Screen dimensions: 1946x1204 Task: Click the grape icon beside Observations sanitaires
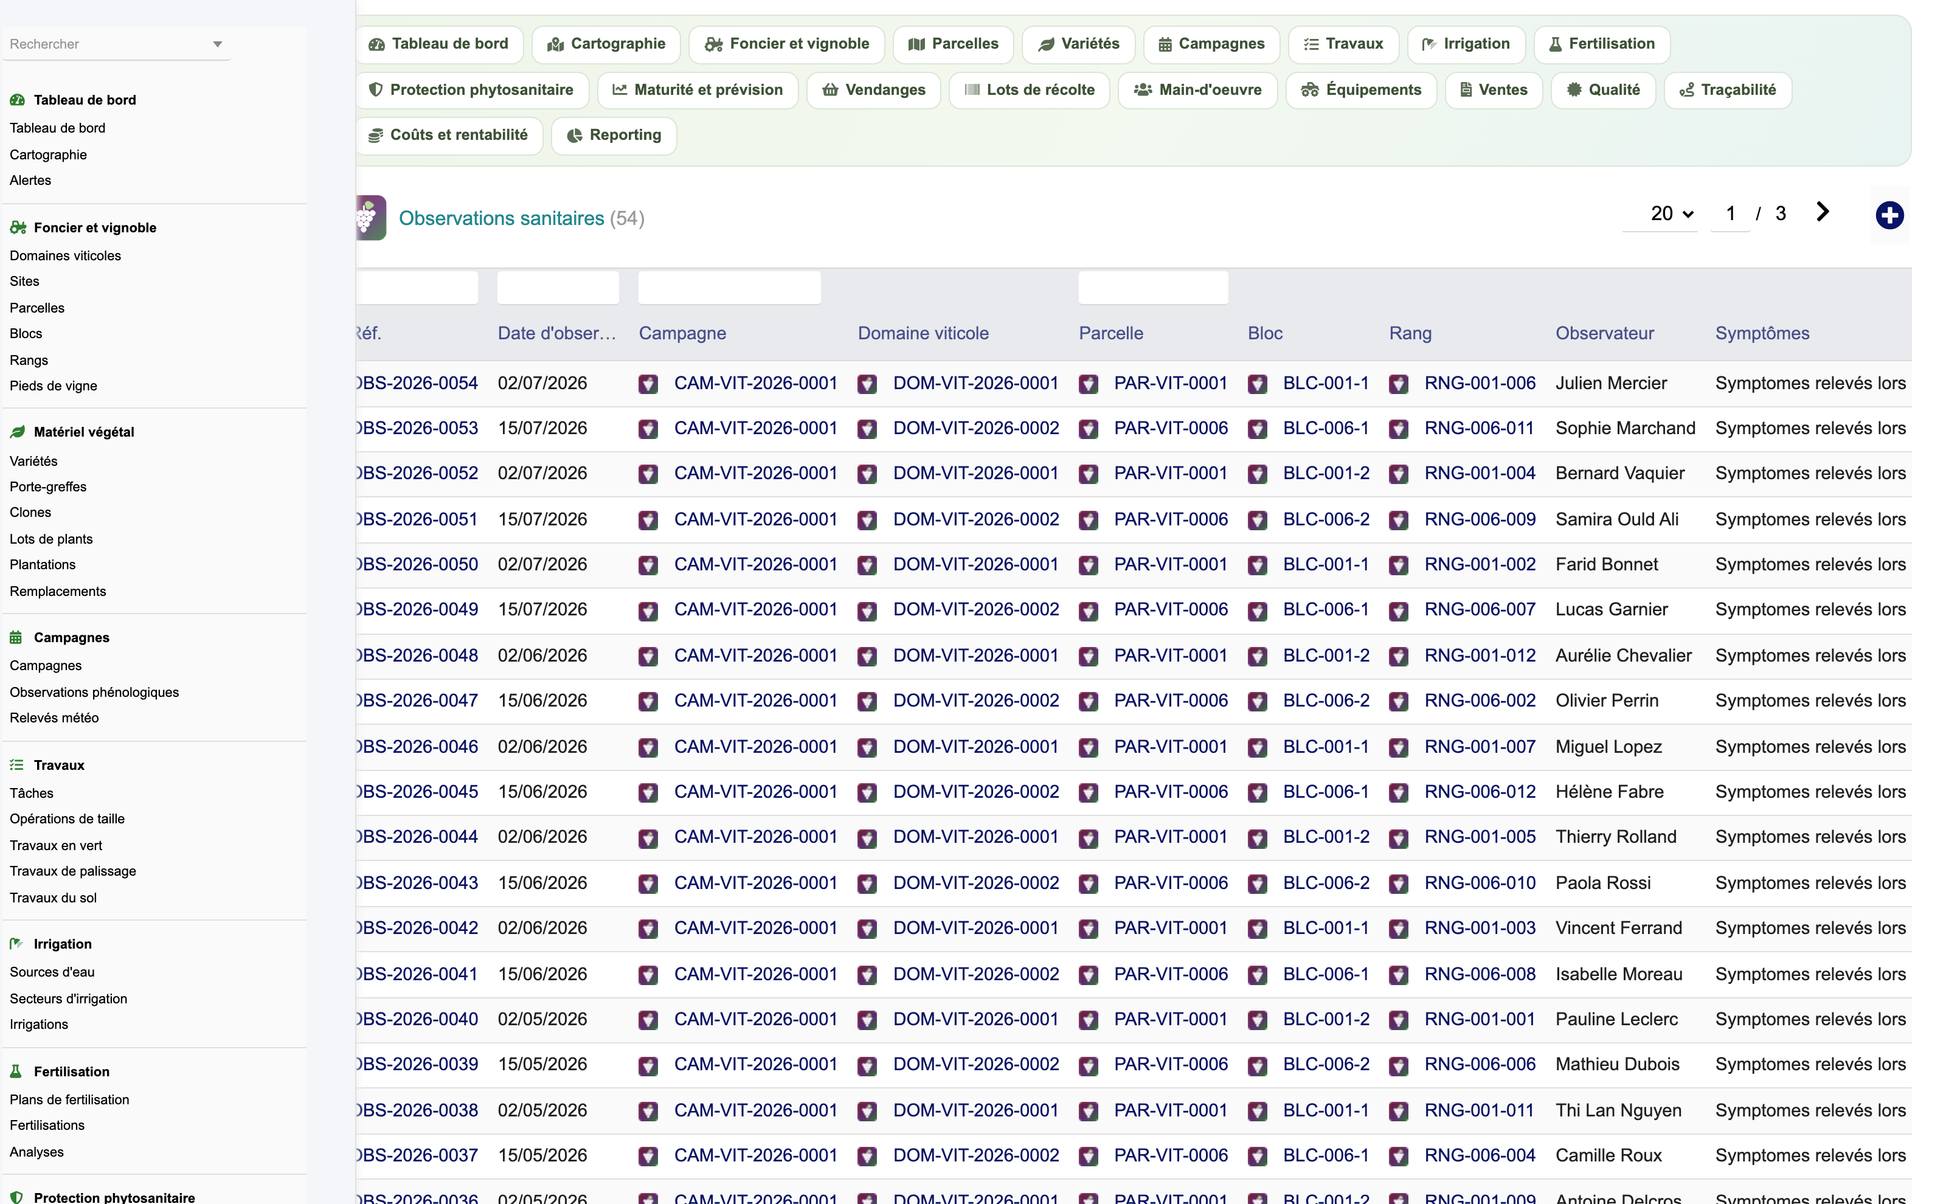(x=371, y=217)
